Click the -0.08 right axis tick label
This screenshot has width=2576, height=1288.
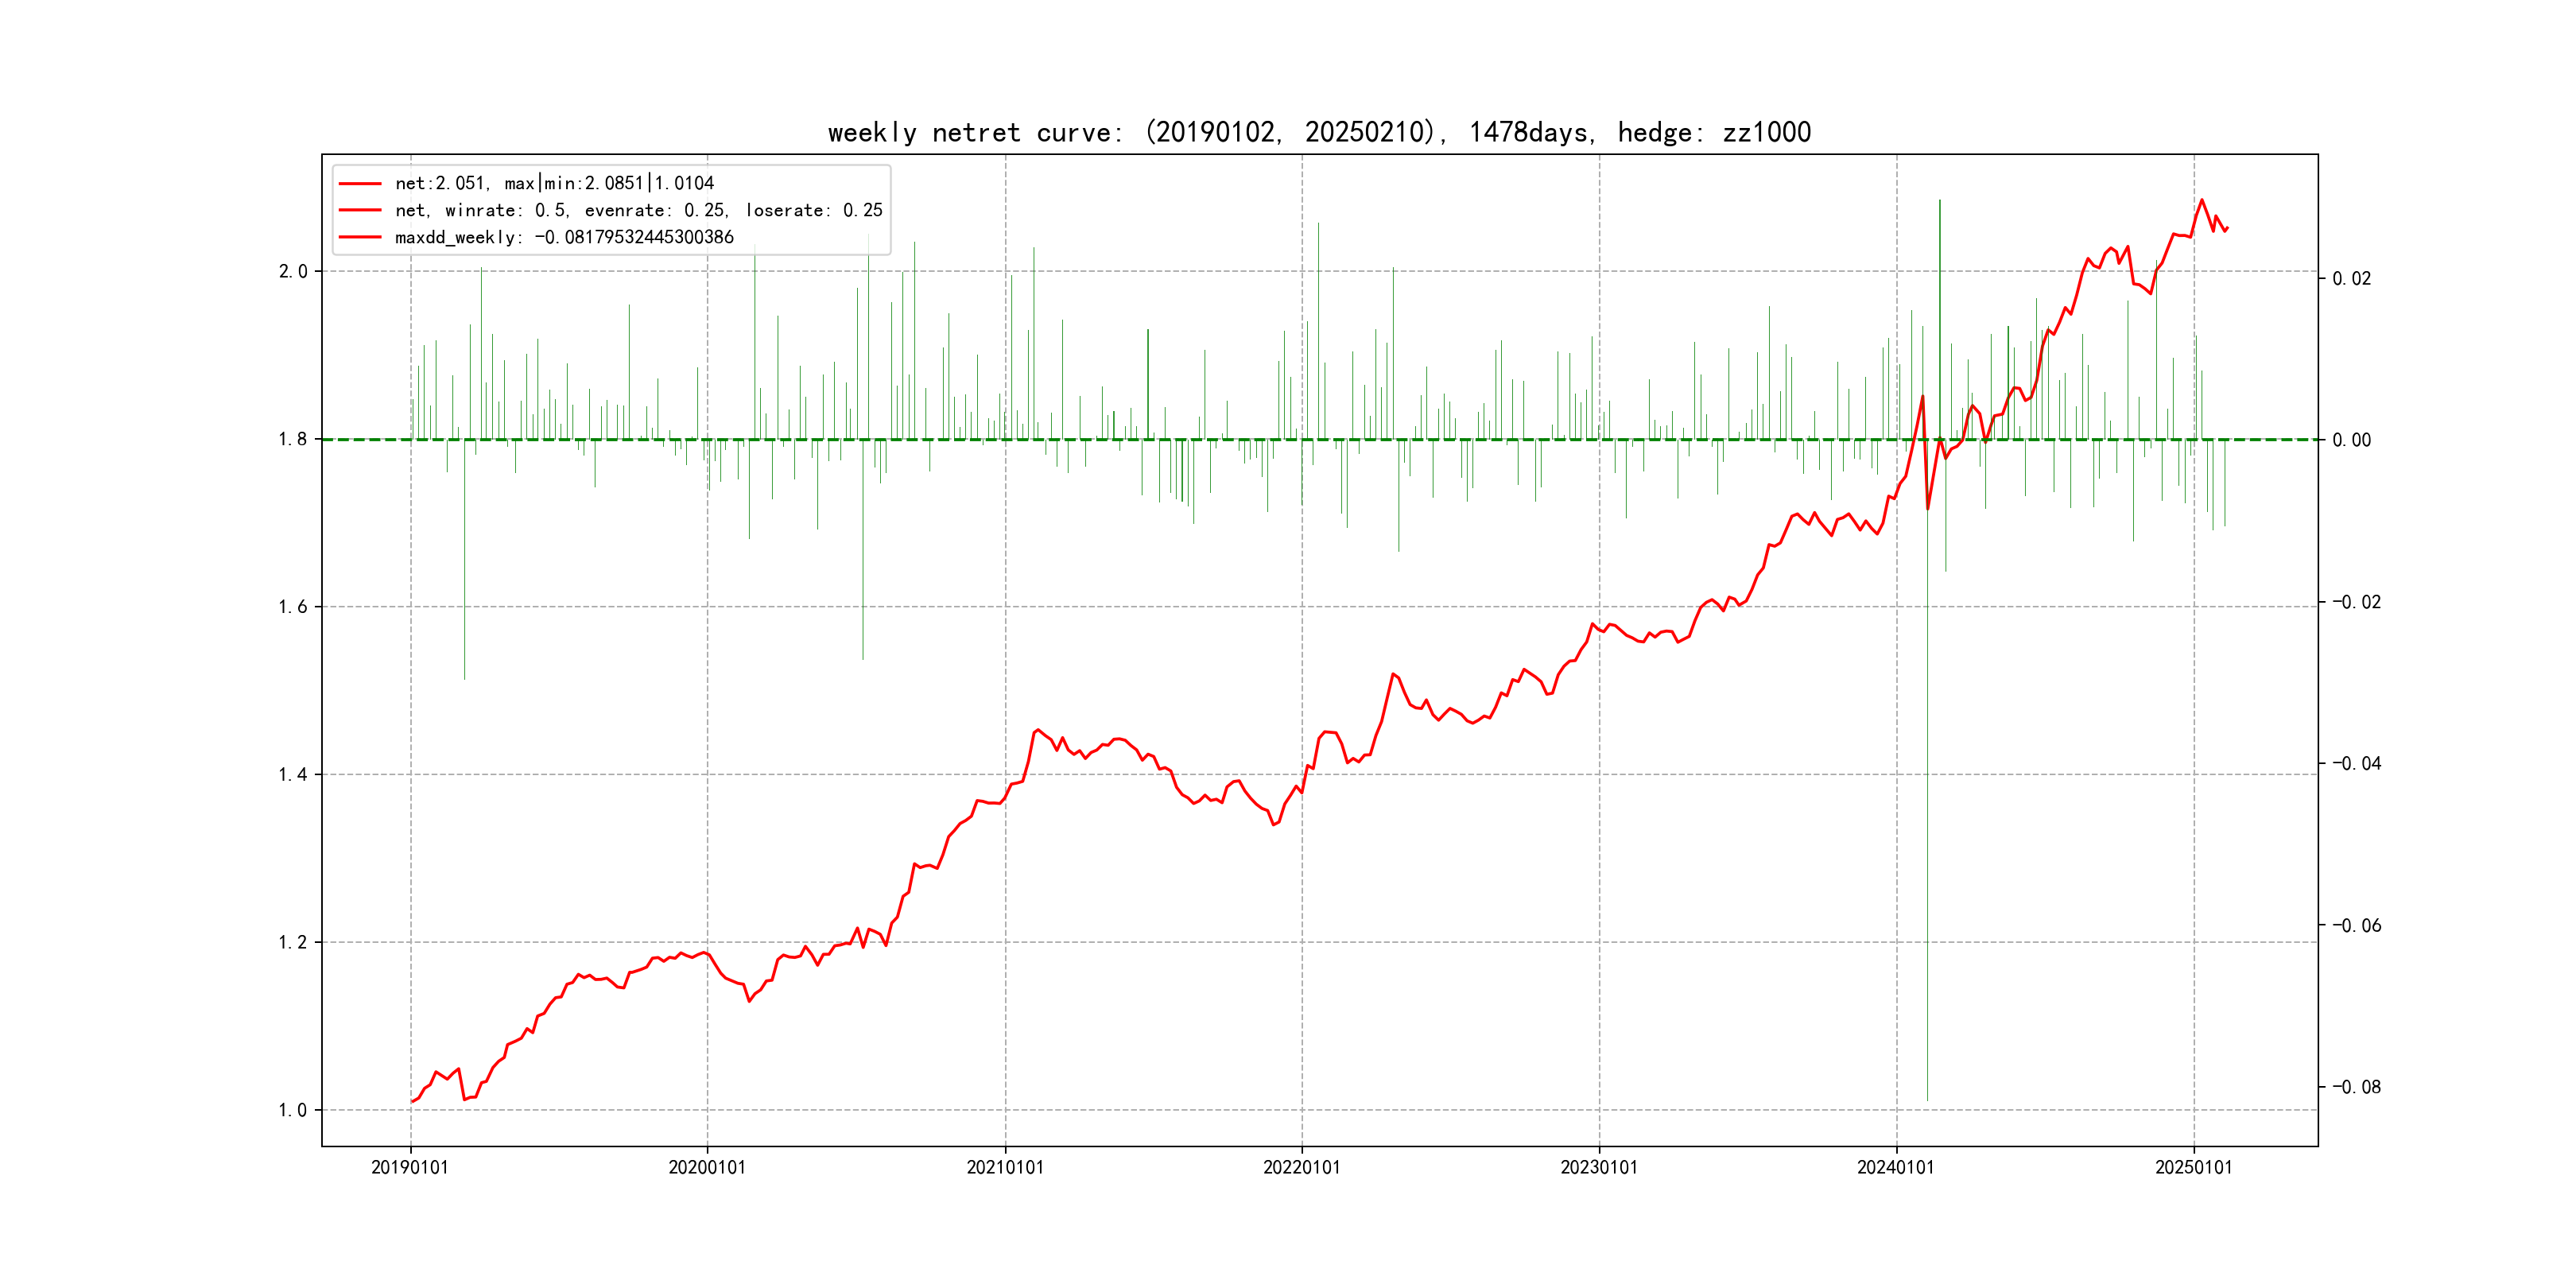[x=2356, y=1087]
